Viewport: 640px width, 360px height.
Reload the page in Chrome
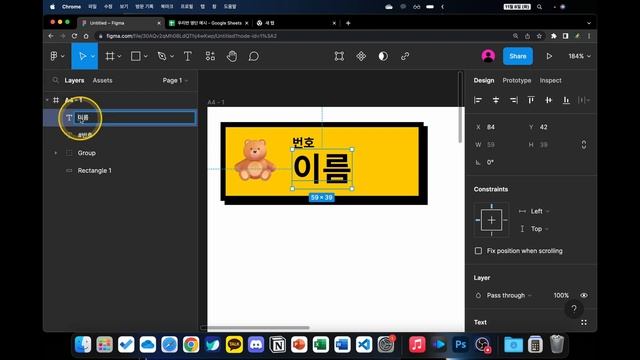(74, 36)
